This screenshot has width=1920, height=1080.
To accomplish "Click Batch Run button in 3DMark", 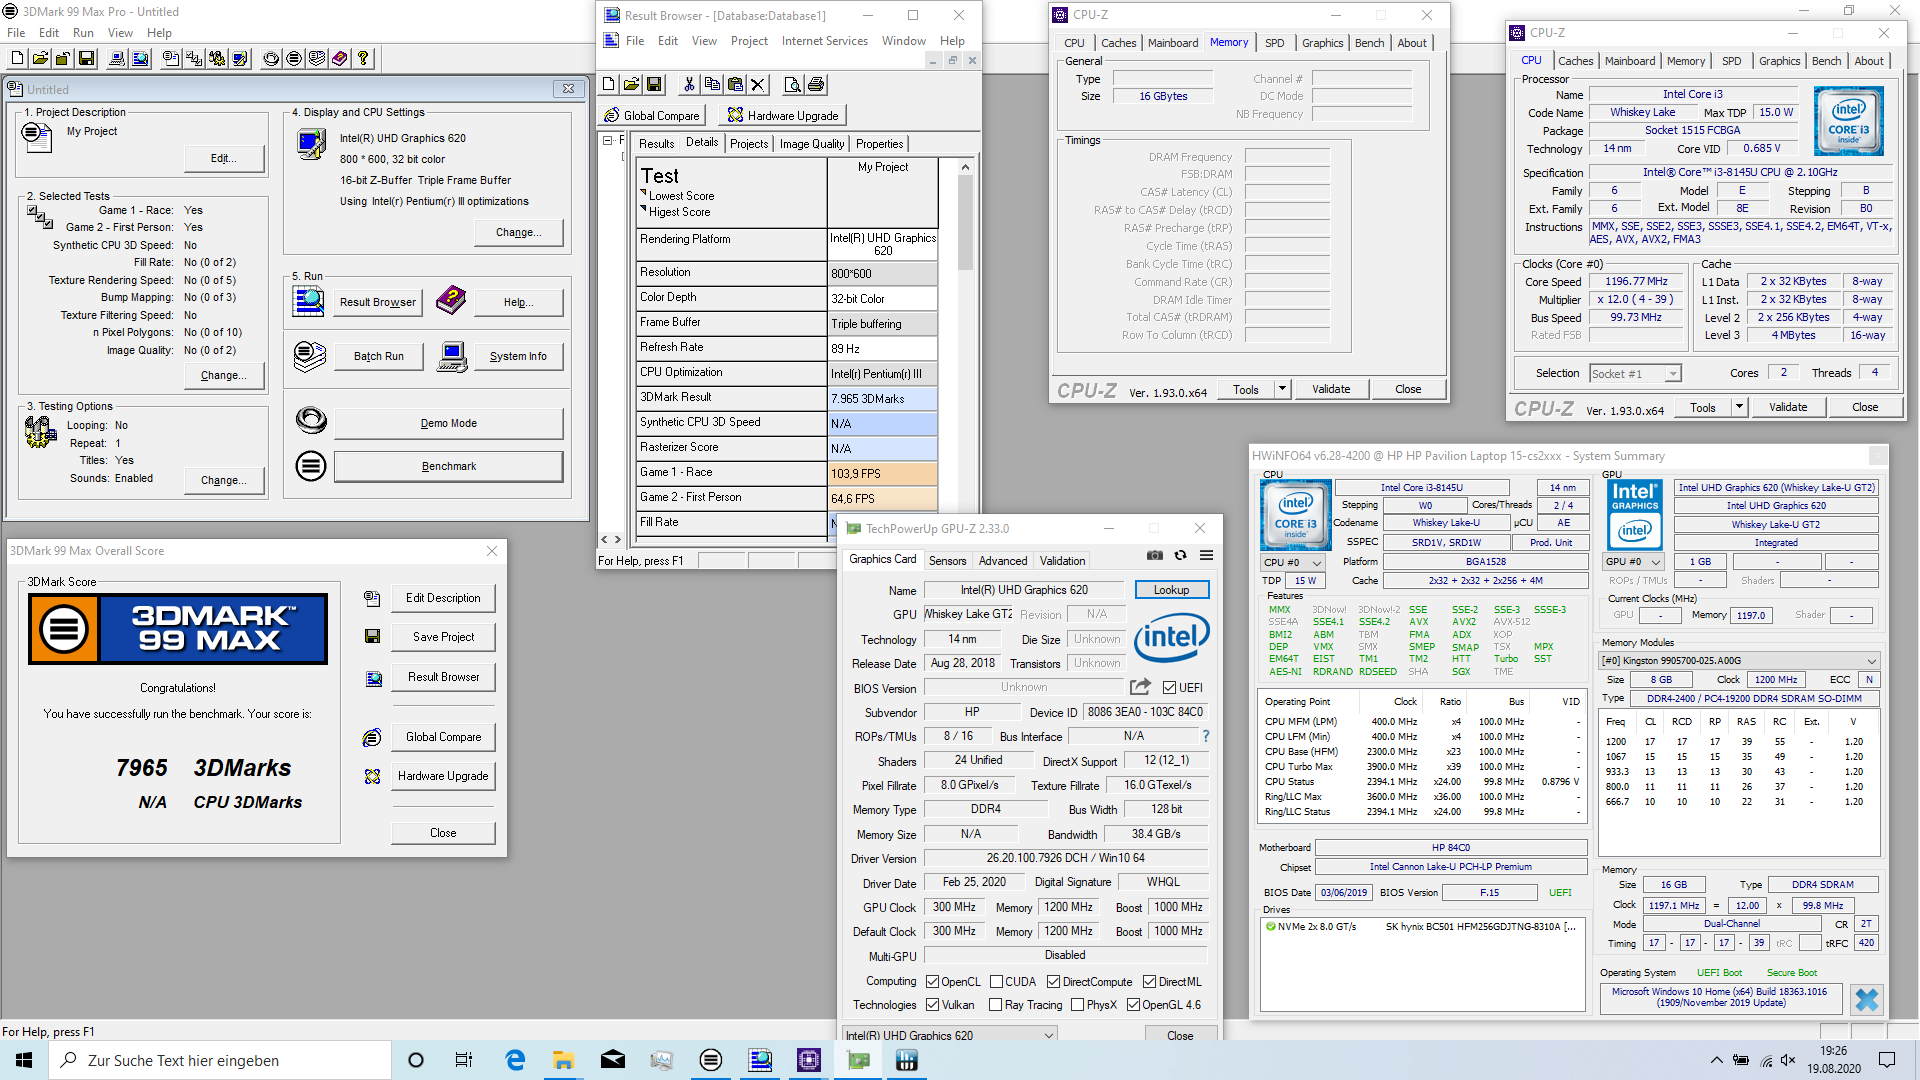I will coord(378,356).
